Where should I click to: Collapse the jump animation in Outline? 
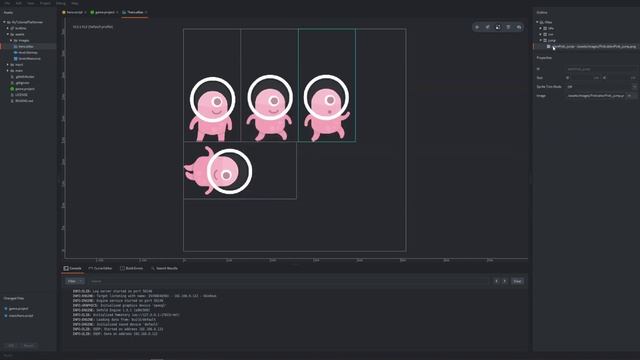point(540,40)
